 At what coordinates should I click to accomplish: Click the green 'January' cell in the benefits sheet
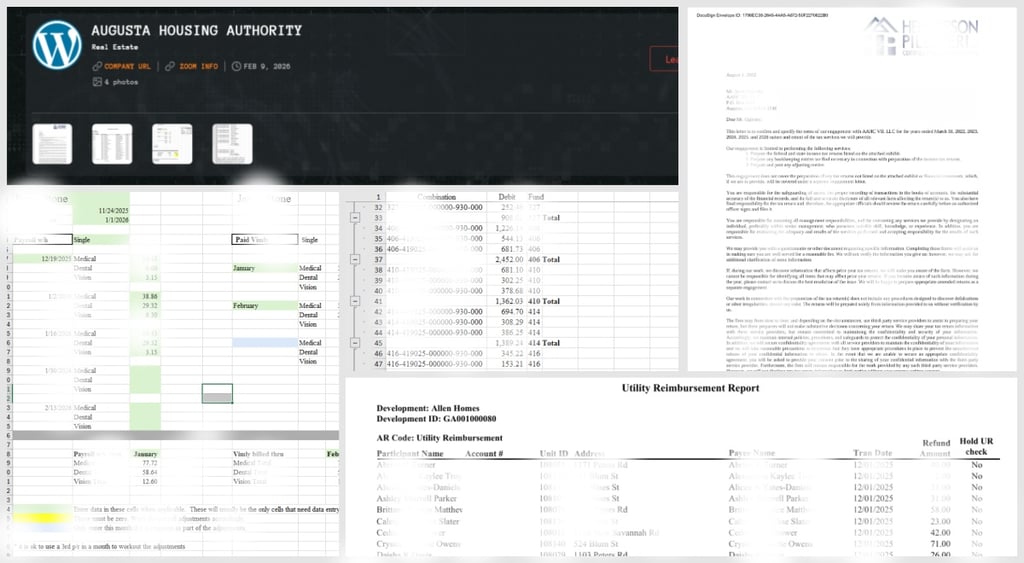(265, 268)
